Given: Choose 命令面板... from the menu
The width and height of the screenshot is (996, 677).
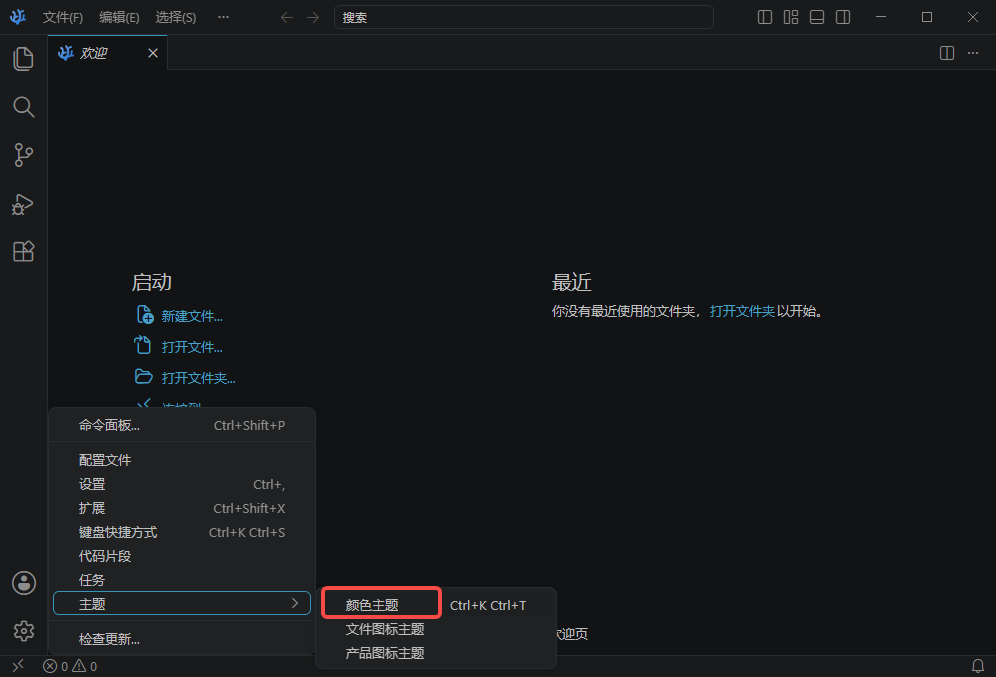Looking at the screenshot, I should pos(182,426).
